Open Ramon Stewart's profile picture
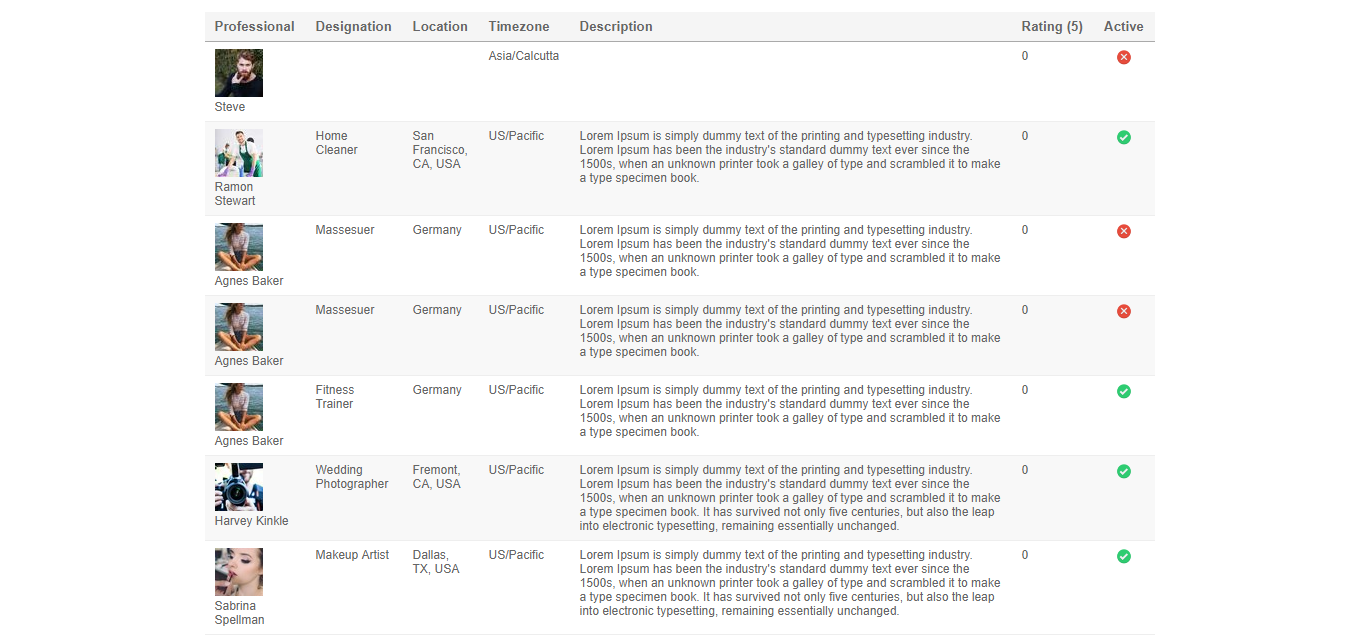 tap(238, 153)
